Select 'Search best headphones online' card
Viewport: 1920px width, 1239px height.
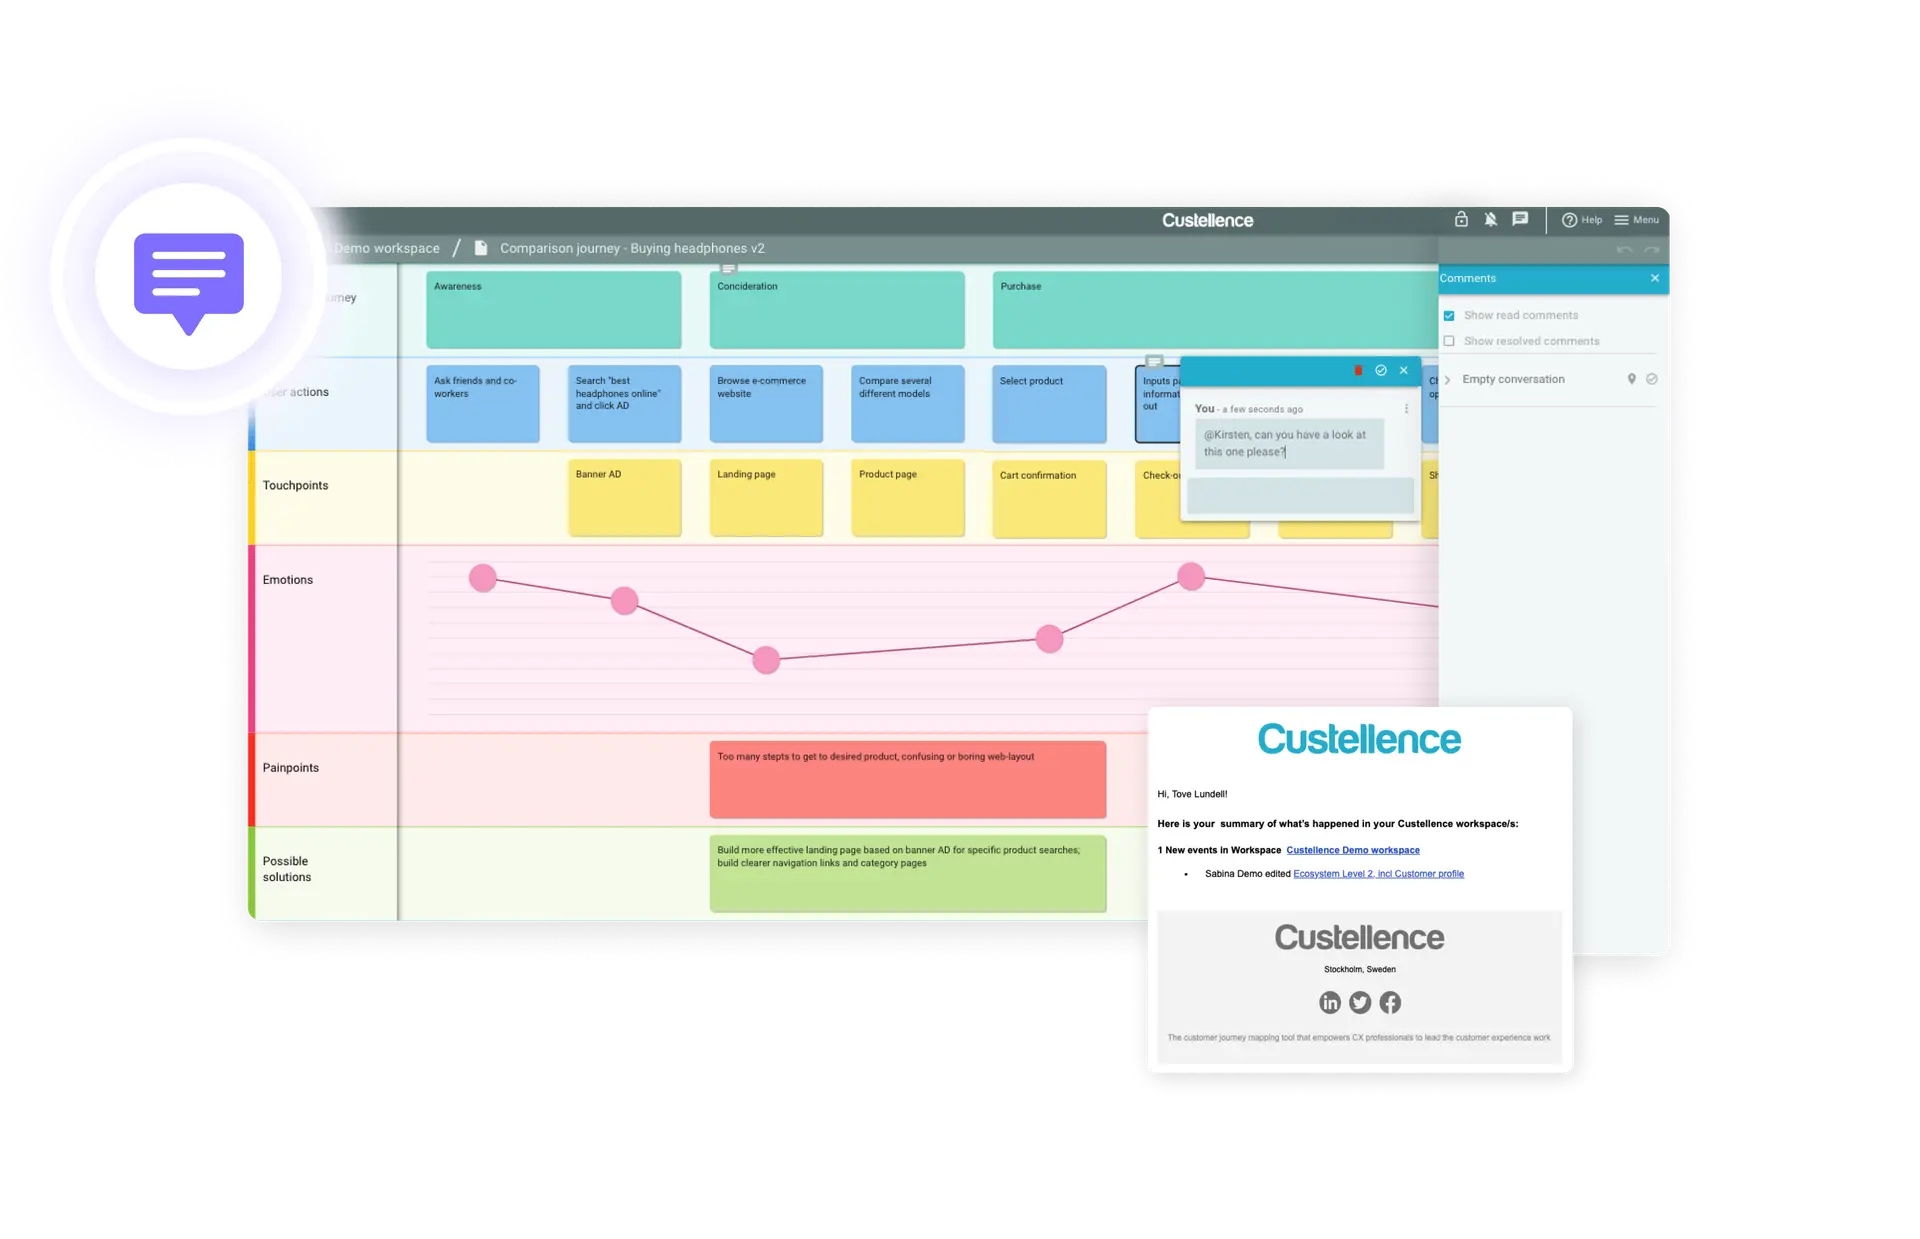(x=624, y=404)
